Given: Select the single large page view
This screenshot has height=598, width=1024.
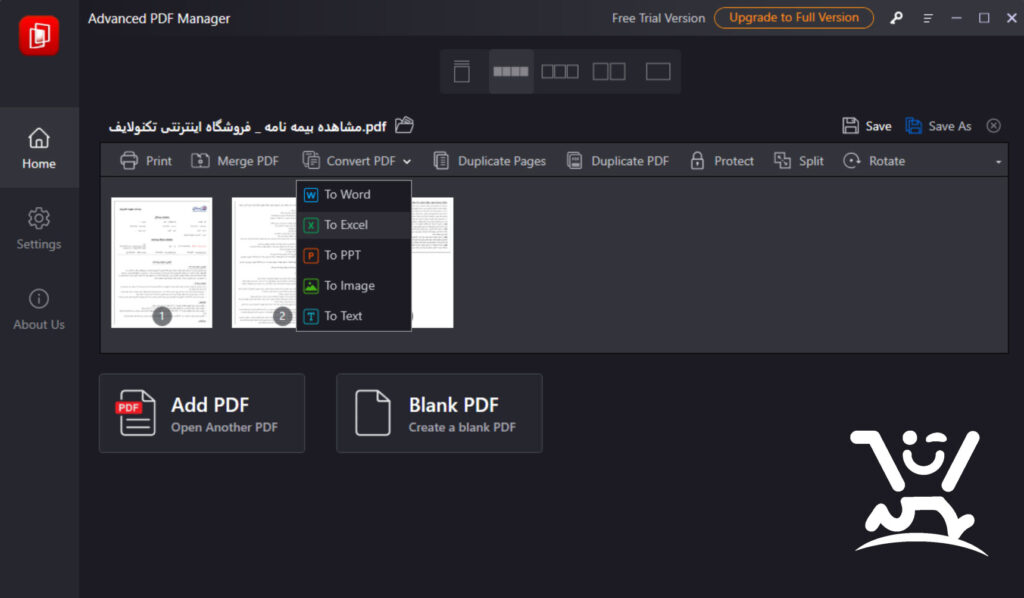Looking at the screenshot, I should point(658,71).
